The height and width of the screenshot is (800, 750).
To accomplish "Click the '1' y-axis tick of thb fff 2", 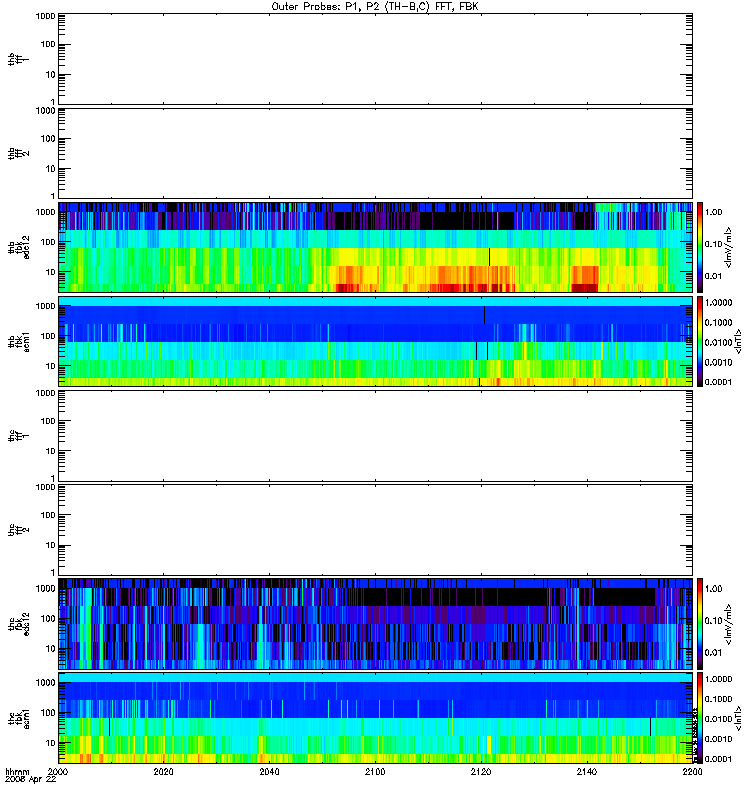I will [53, 196].
